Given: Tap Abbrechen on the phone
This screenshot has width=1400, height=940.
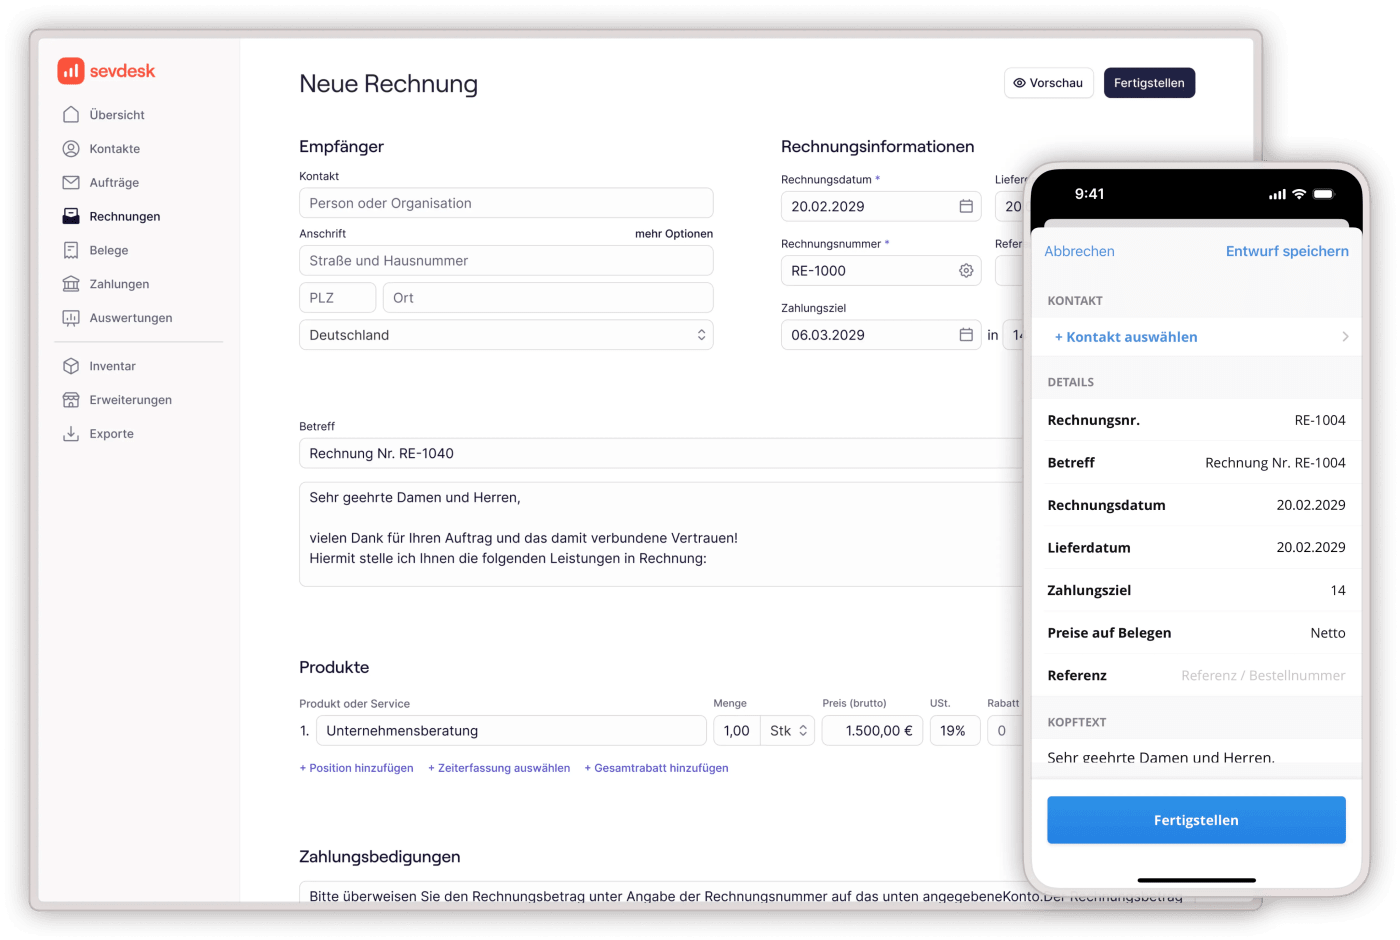Looking at the screenshot, I should pyautogui.click(x=1079, y=251).
